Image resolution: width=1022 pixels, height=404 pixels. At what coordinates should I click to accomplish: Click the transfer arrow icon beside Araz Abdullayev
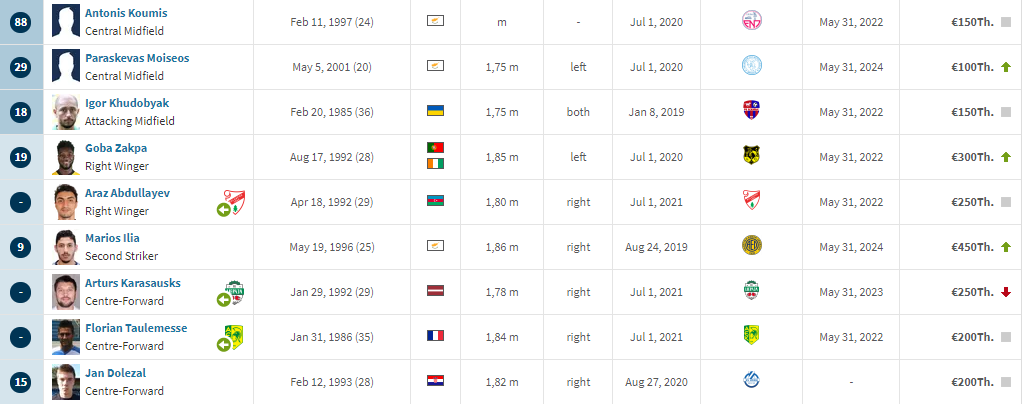224,210
